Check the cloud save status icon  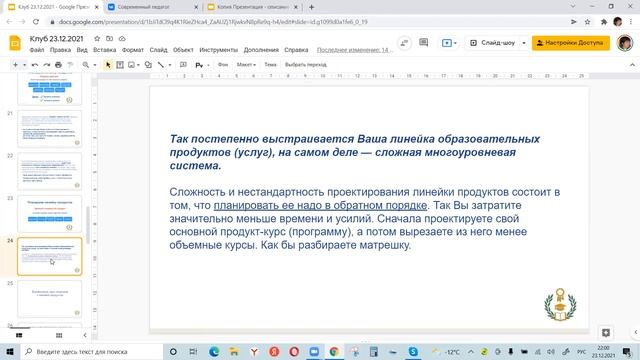[x=122, y=38]
